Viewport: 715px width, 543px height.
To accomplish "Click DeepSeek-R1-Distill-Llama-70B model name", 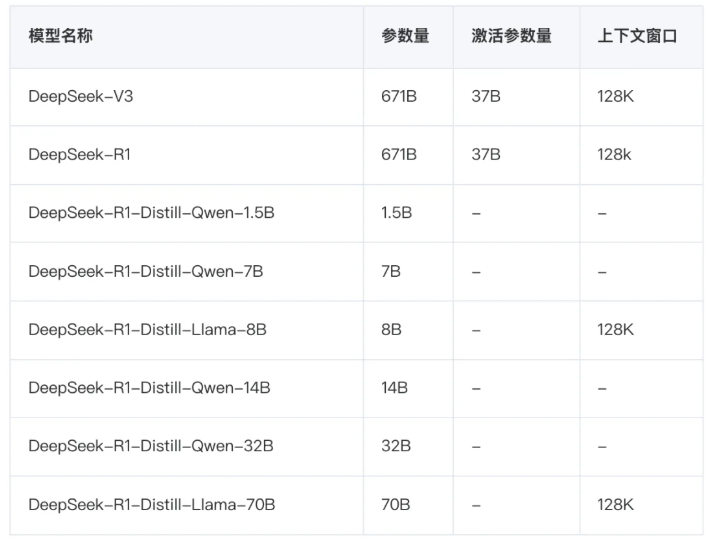I will pos(152,505).
